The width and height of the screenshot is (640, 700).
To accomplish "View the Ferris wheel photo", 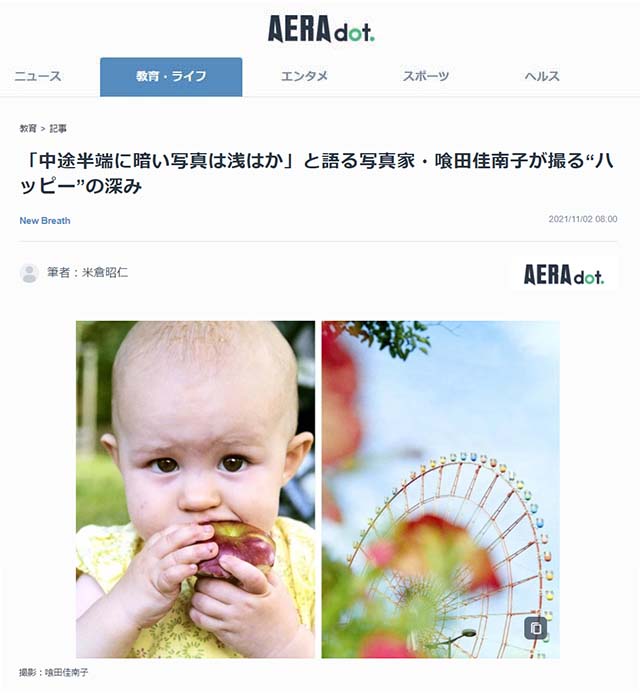I will (x=441, y=489).
